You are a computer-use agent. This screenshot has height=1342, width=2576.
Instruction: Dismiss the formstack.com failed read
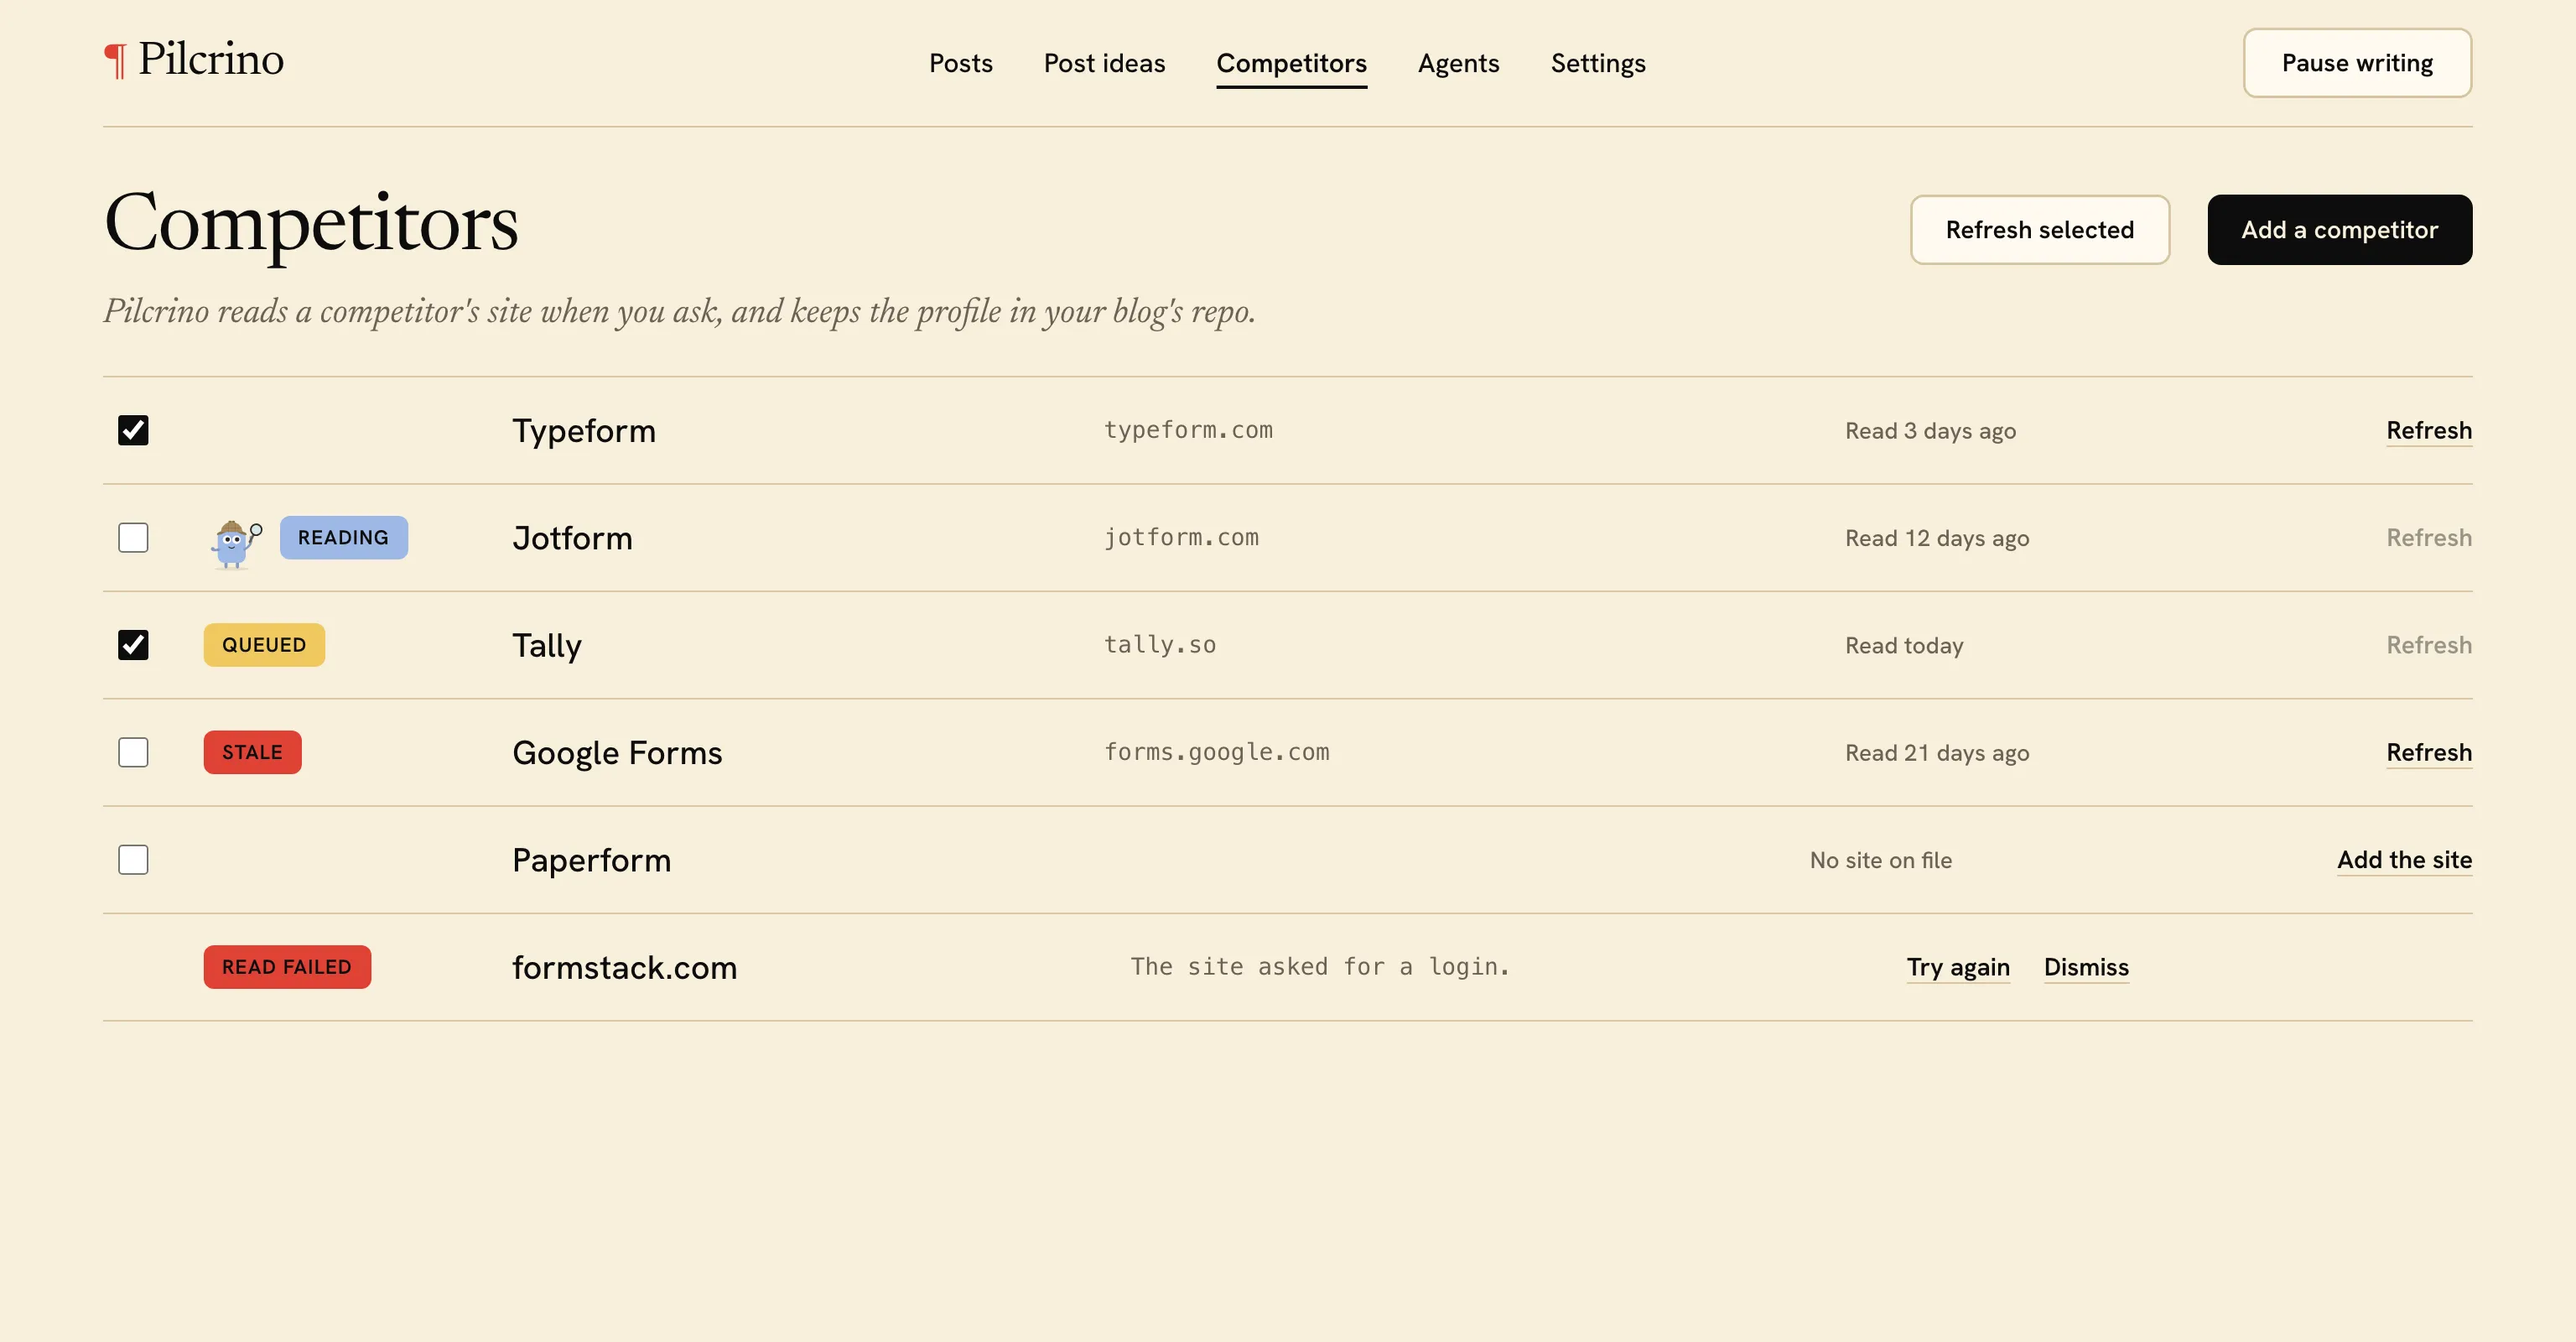(x=2086, y=968)
